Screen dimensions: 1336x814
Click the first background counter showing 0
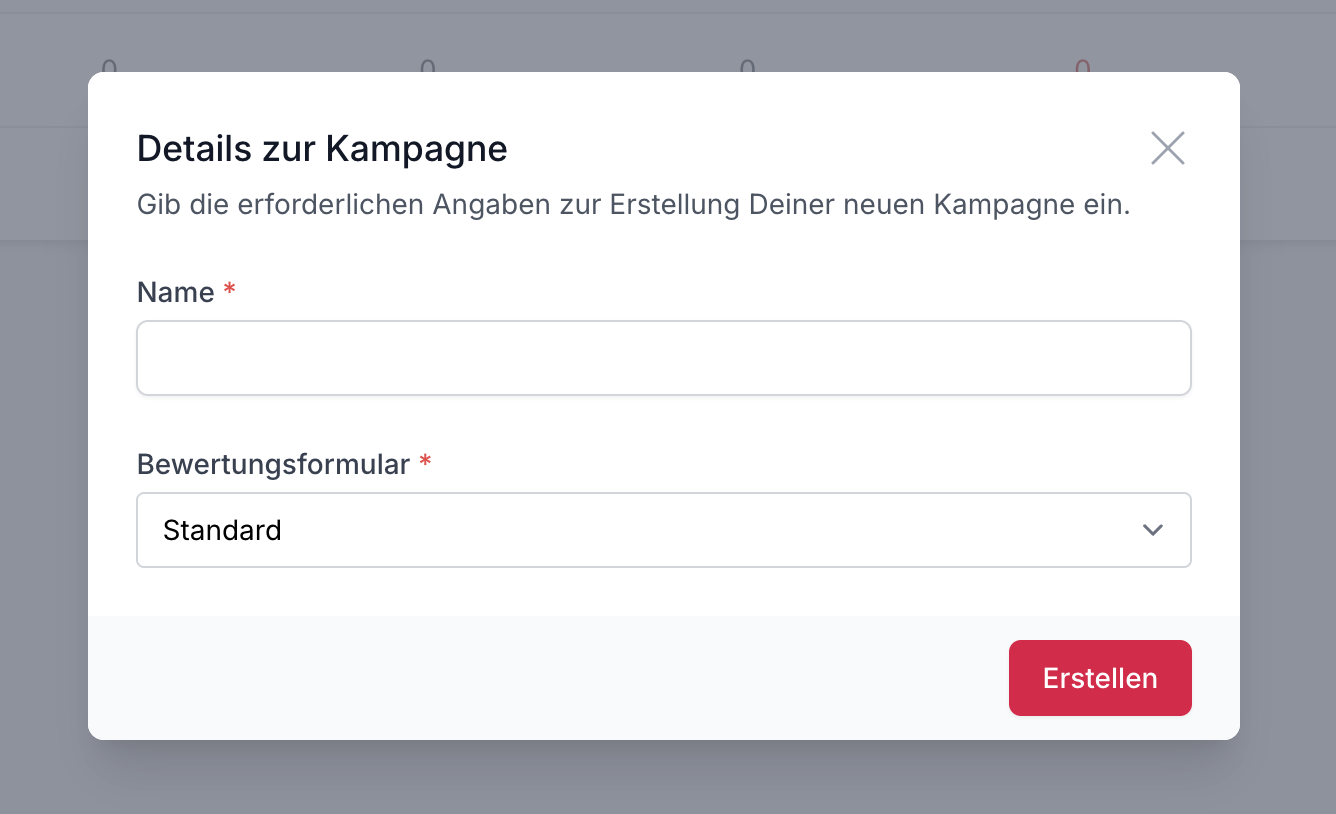point(109,67)
